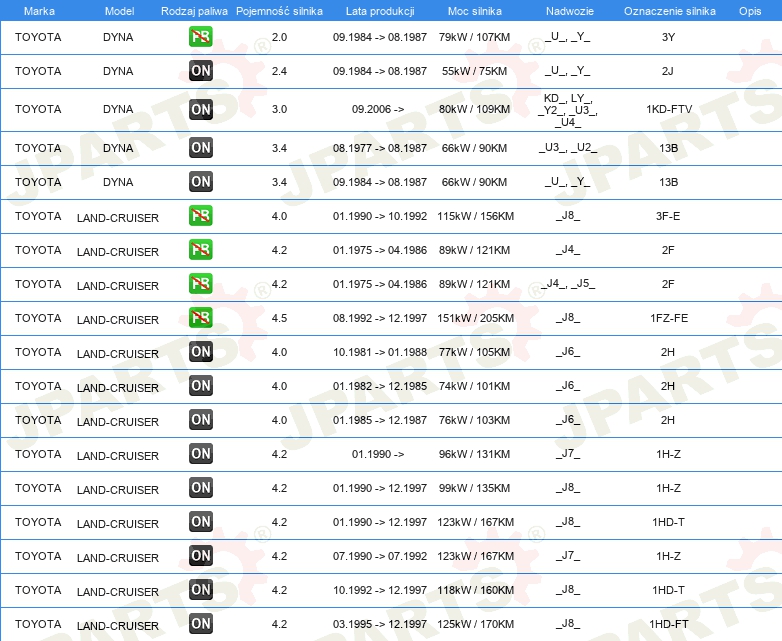Click the Pojemność silnika column header

[x=279, y=11]
